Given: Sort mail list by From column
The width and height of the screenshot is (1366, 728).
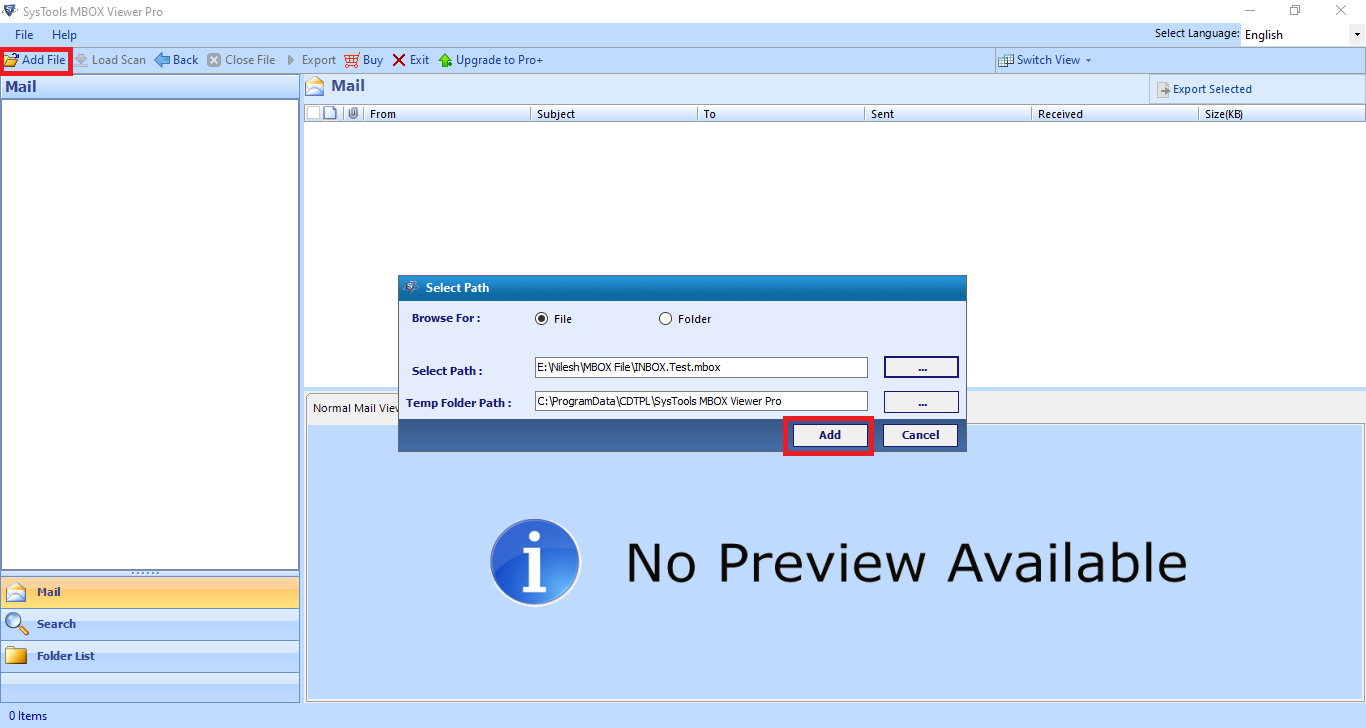Looking at the screenshot, I should 447,114.
